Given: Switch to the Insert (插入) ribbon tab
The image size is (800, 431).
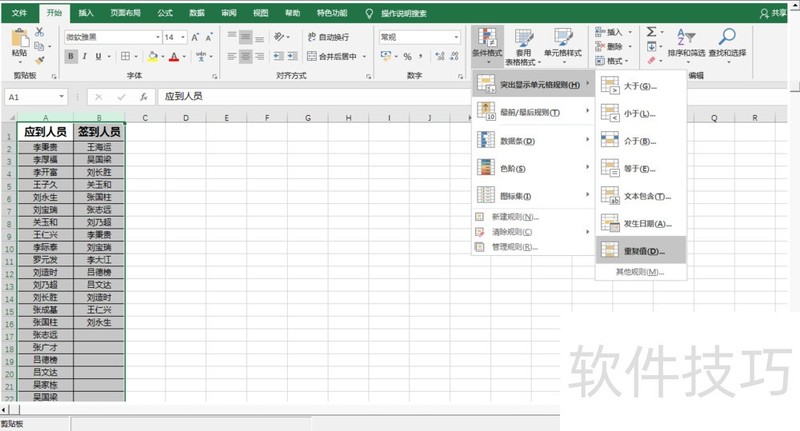Looking at the screenshot, I should coord(86,13).
